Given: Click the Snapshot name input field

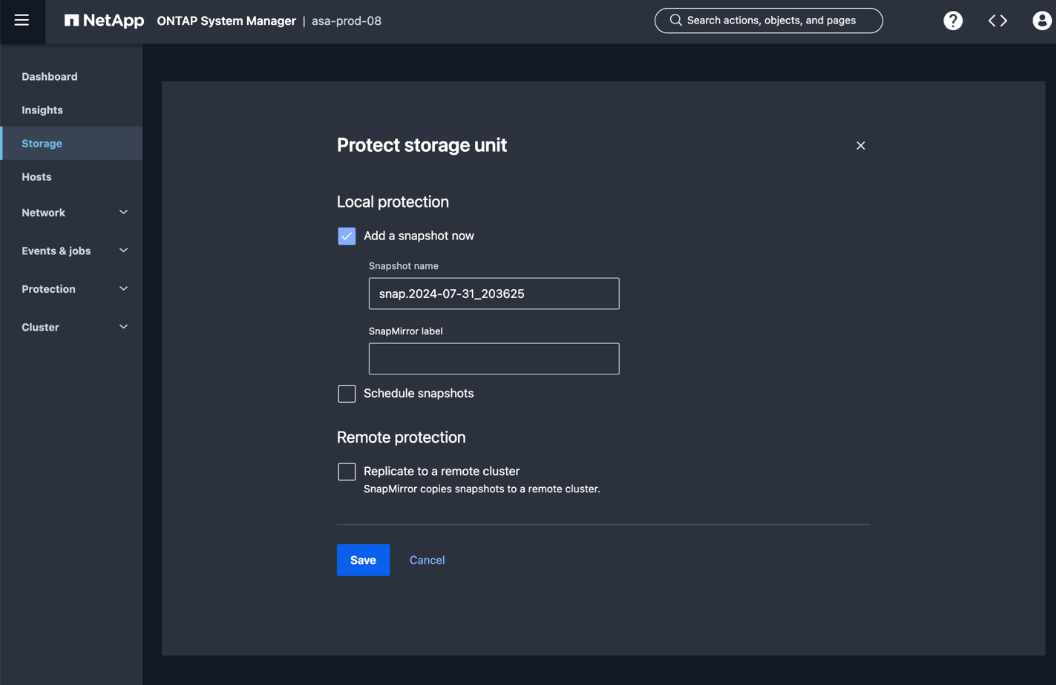Looking at the screenshot, I should 494,294.
